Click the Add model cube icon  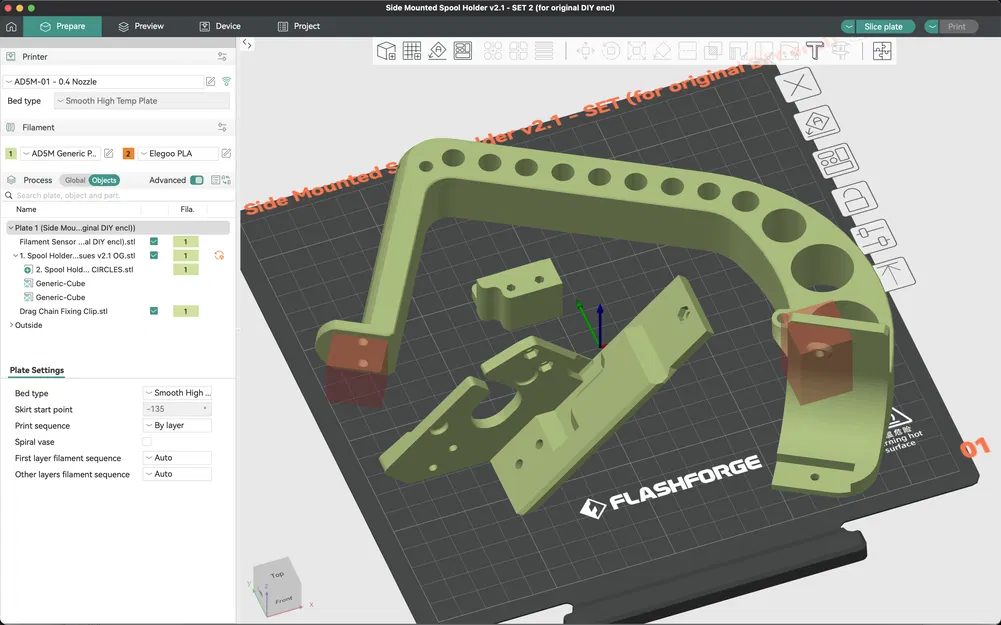click(386, 50)
